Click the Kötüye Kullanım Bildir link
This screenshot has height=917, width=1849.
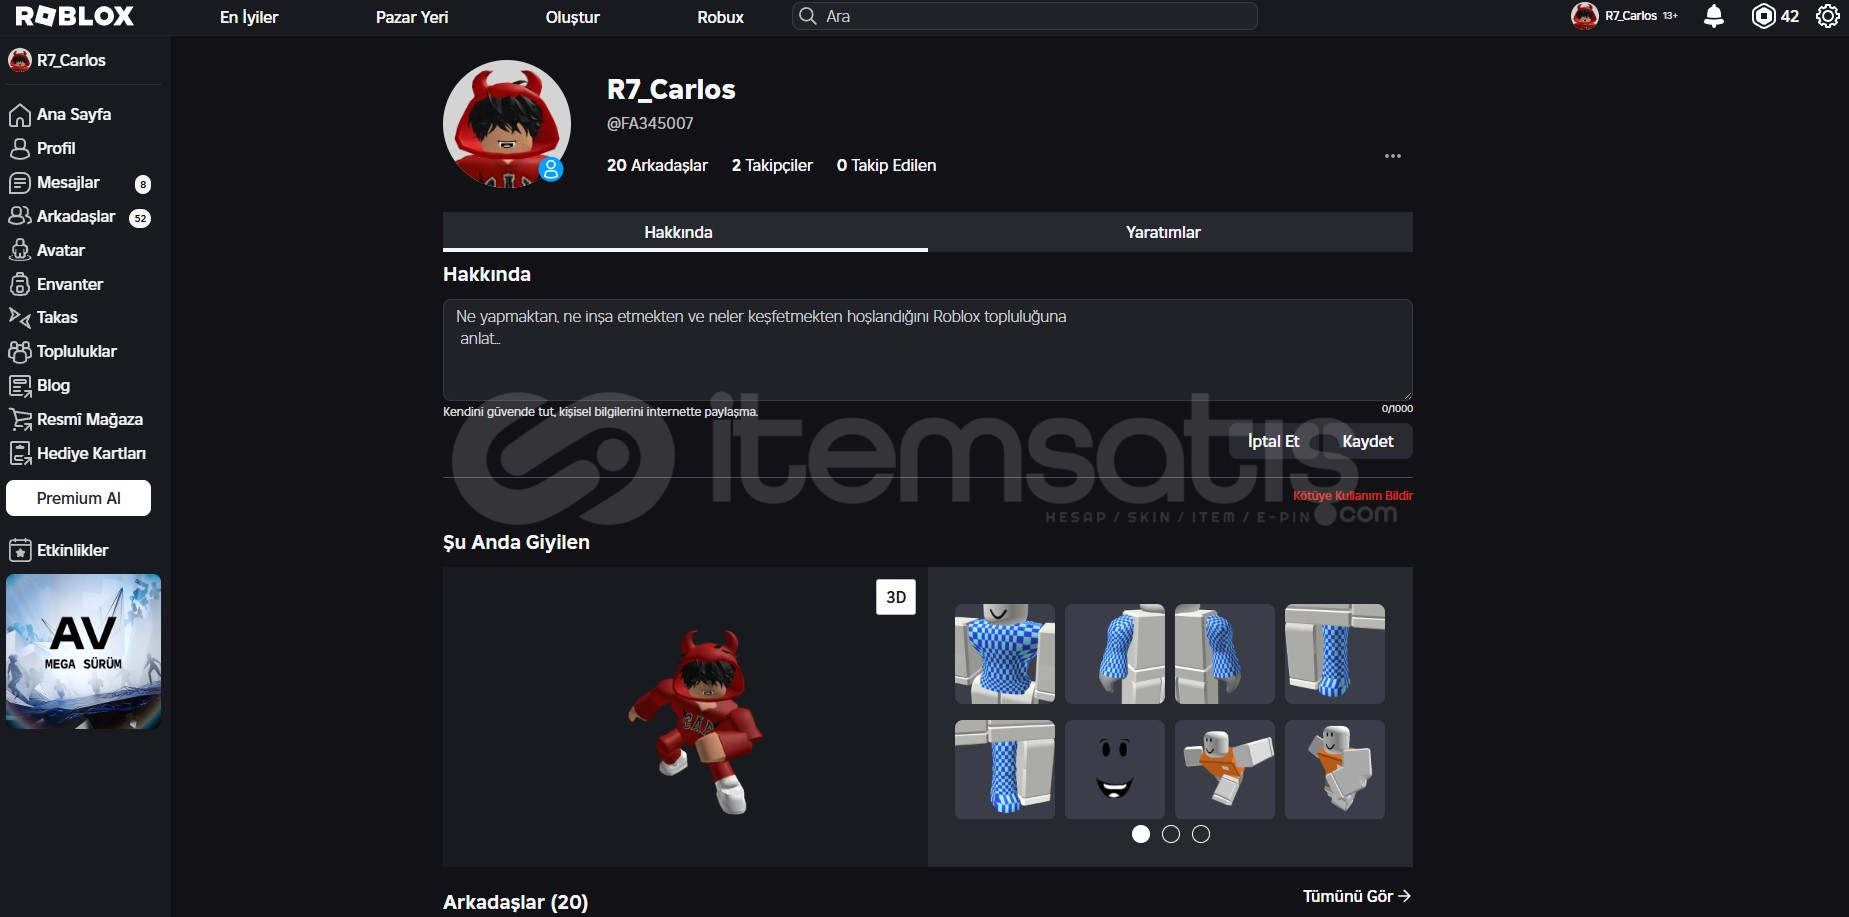[1353, 496]
